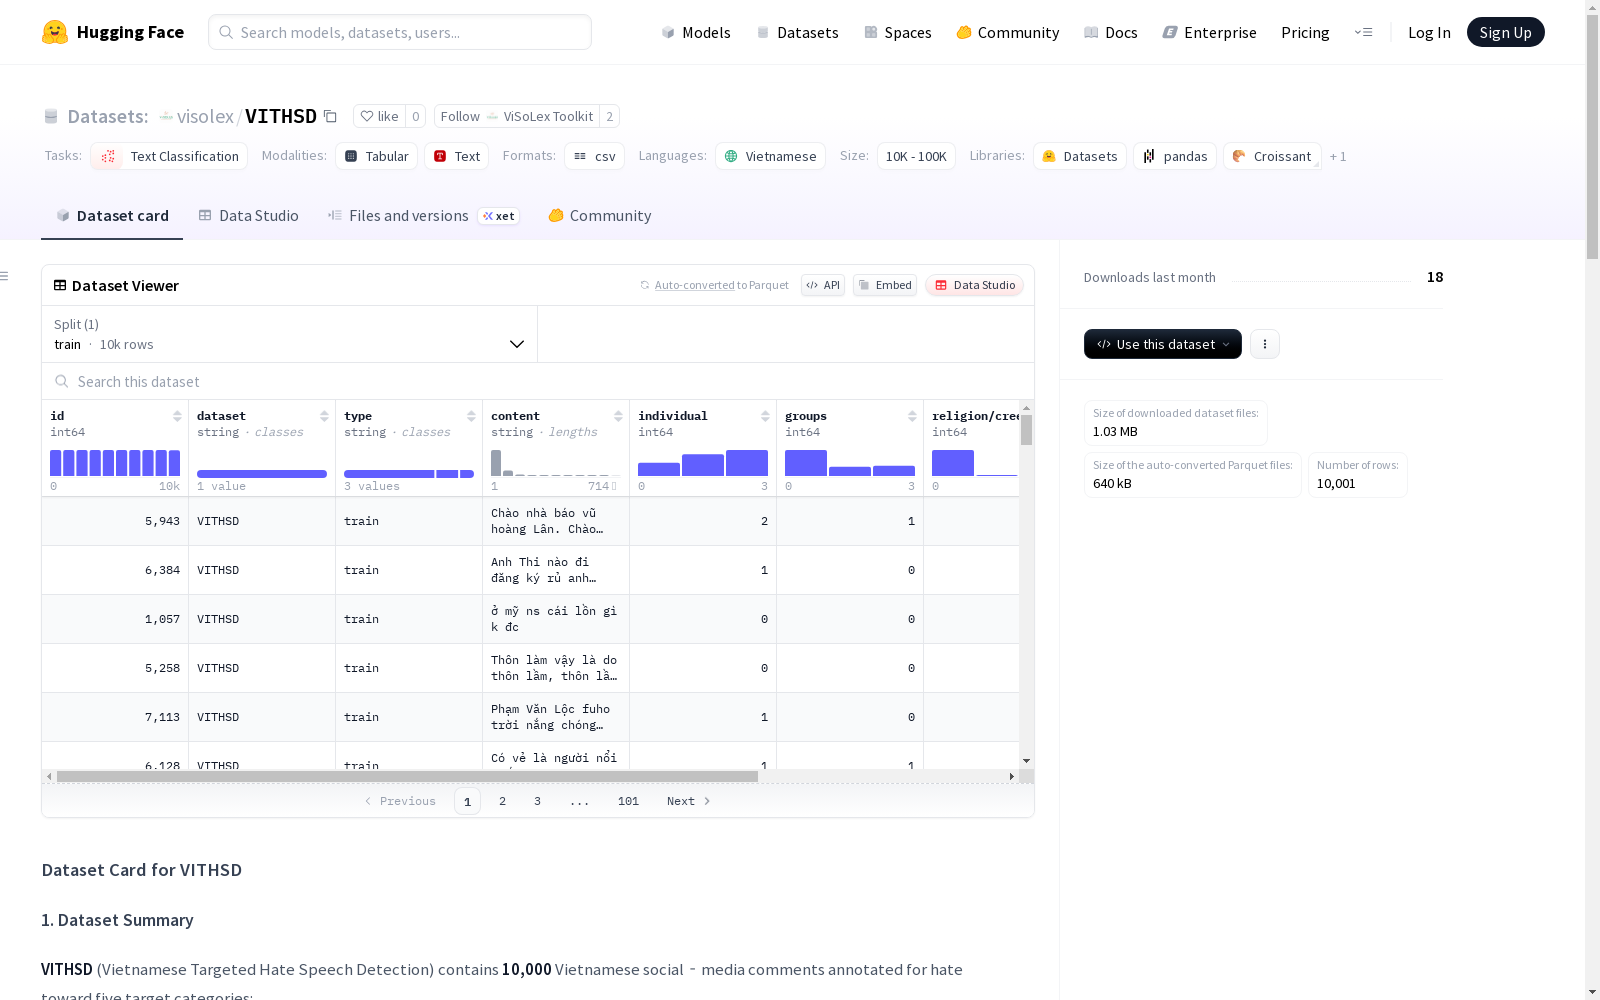Open the three-dot dataset options menu
This screenshot has width=1600, height=1000.
coord(1265,344)
